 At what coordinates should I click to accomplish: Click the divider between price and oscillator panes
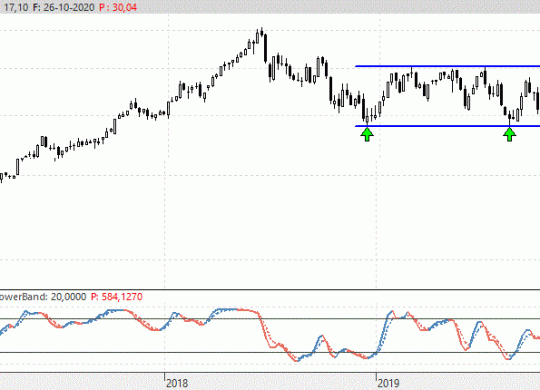[270, 290]
